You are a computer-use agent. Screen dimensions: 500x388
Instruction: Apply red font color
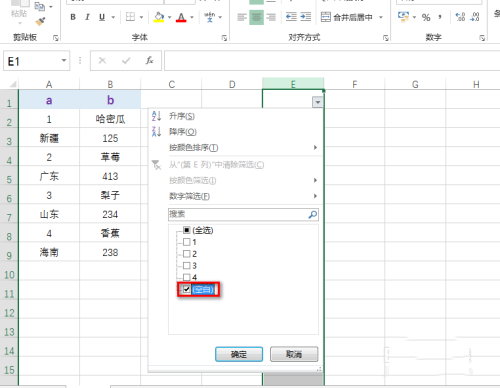point(181,17)
